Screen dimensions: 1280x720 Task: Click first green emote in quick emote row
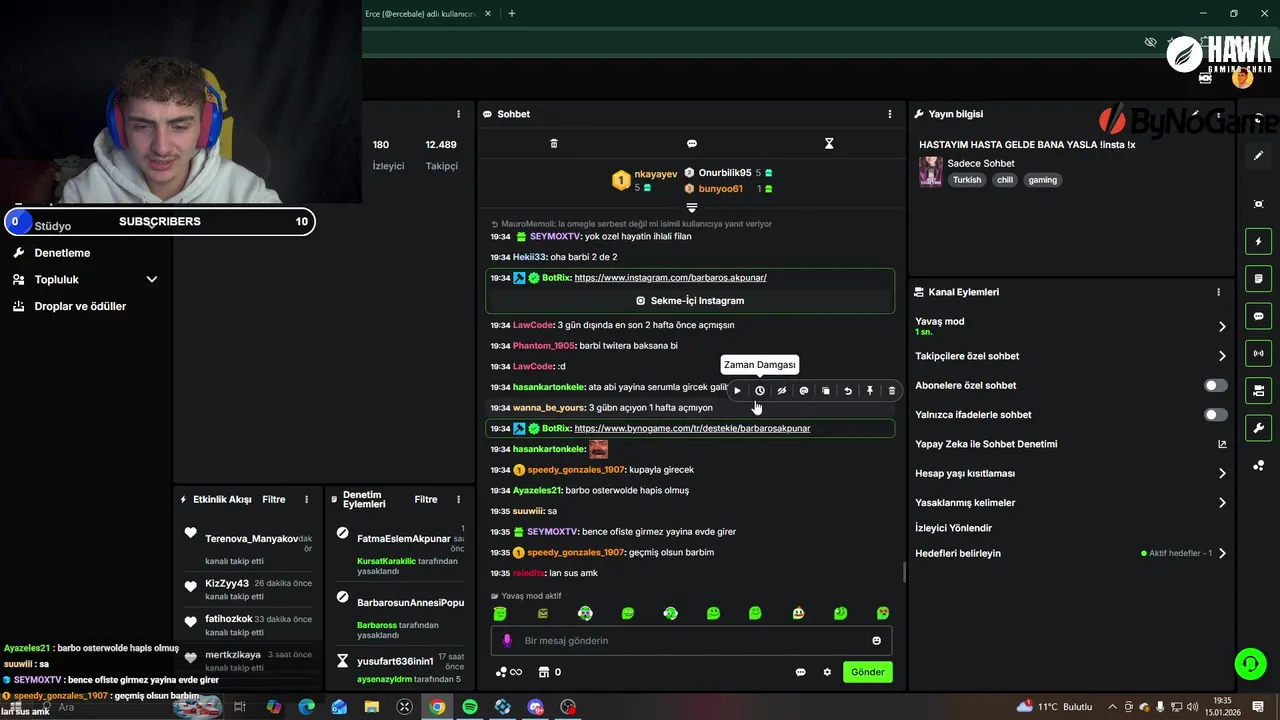pos(500,613)
